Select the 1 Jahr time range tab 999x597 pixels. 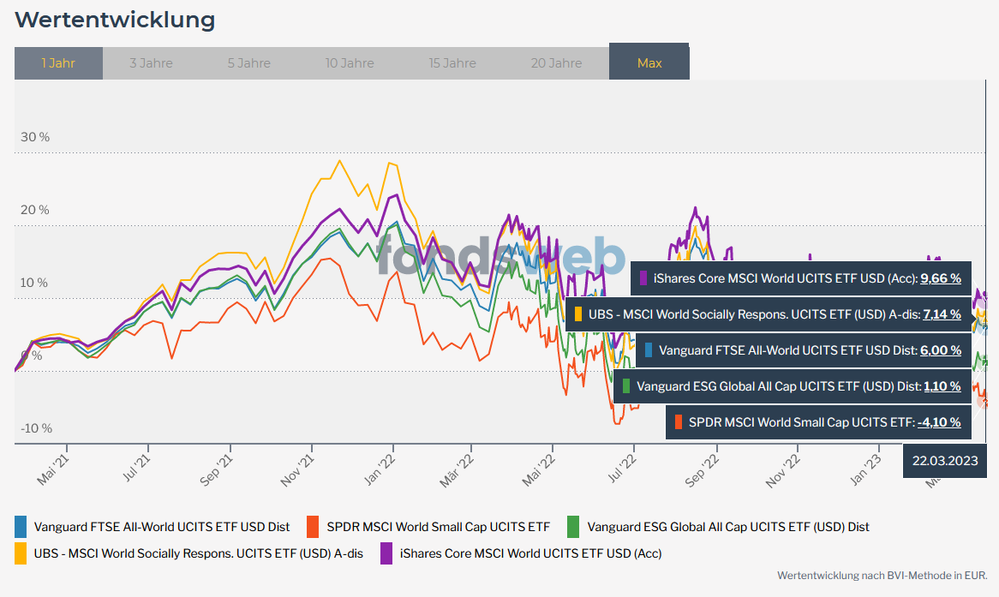[58, 63]
